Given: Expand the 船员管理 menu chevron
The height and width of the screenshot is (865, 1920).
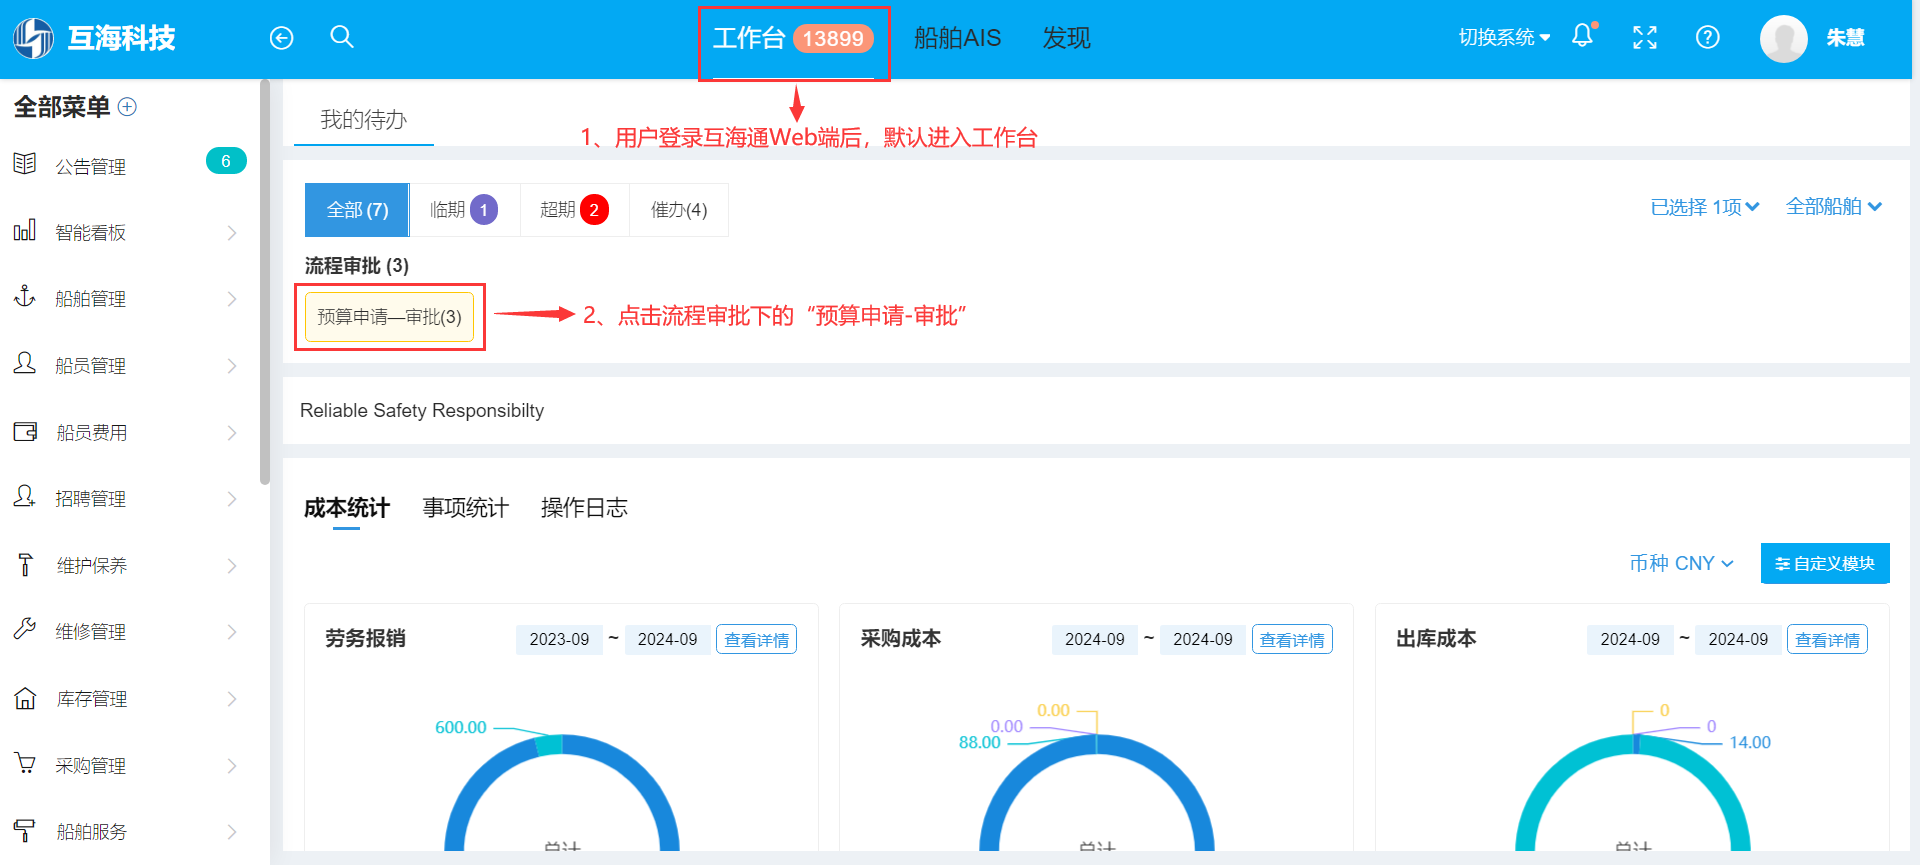Looking at the screenshot, I should [x=232, y=366].
